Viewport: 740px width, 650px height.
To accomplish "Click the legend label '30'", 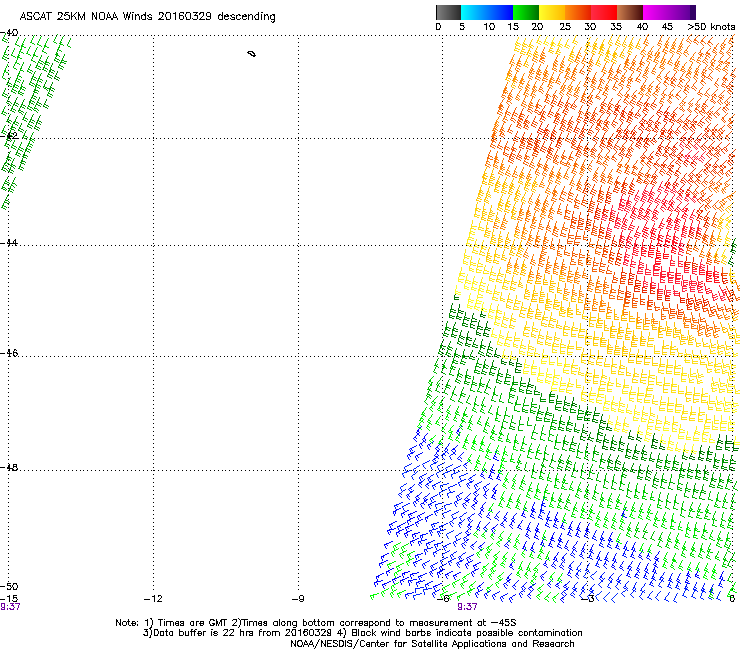I will [x=590, y=27].
